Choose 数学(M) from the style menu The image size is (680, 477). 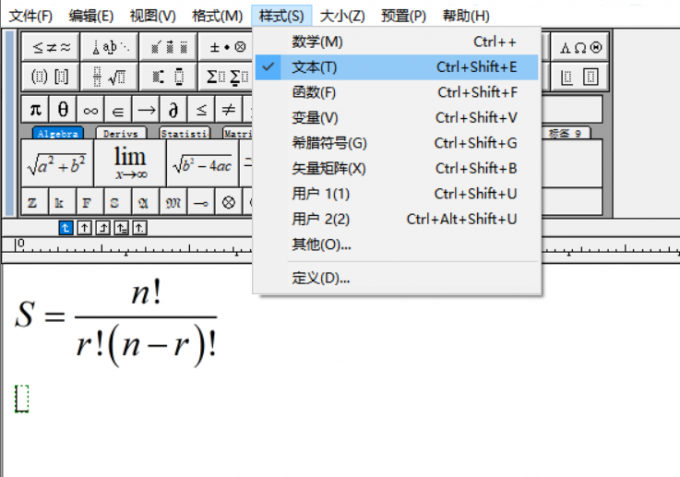[x=316, y=41]
